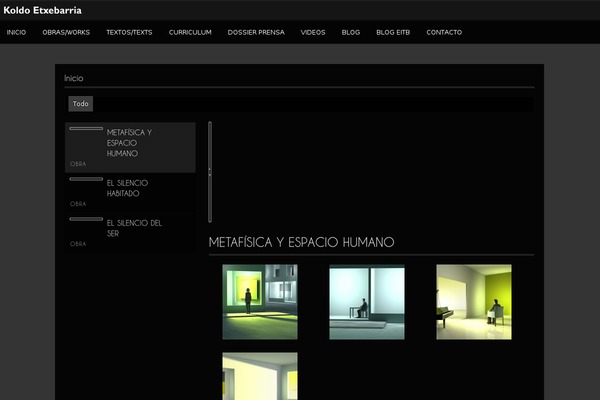600x400 pixels.
Task: Open the thumbnail of standing figure at green doorway
Action: coord(260,302)
